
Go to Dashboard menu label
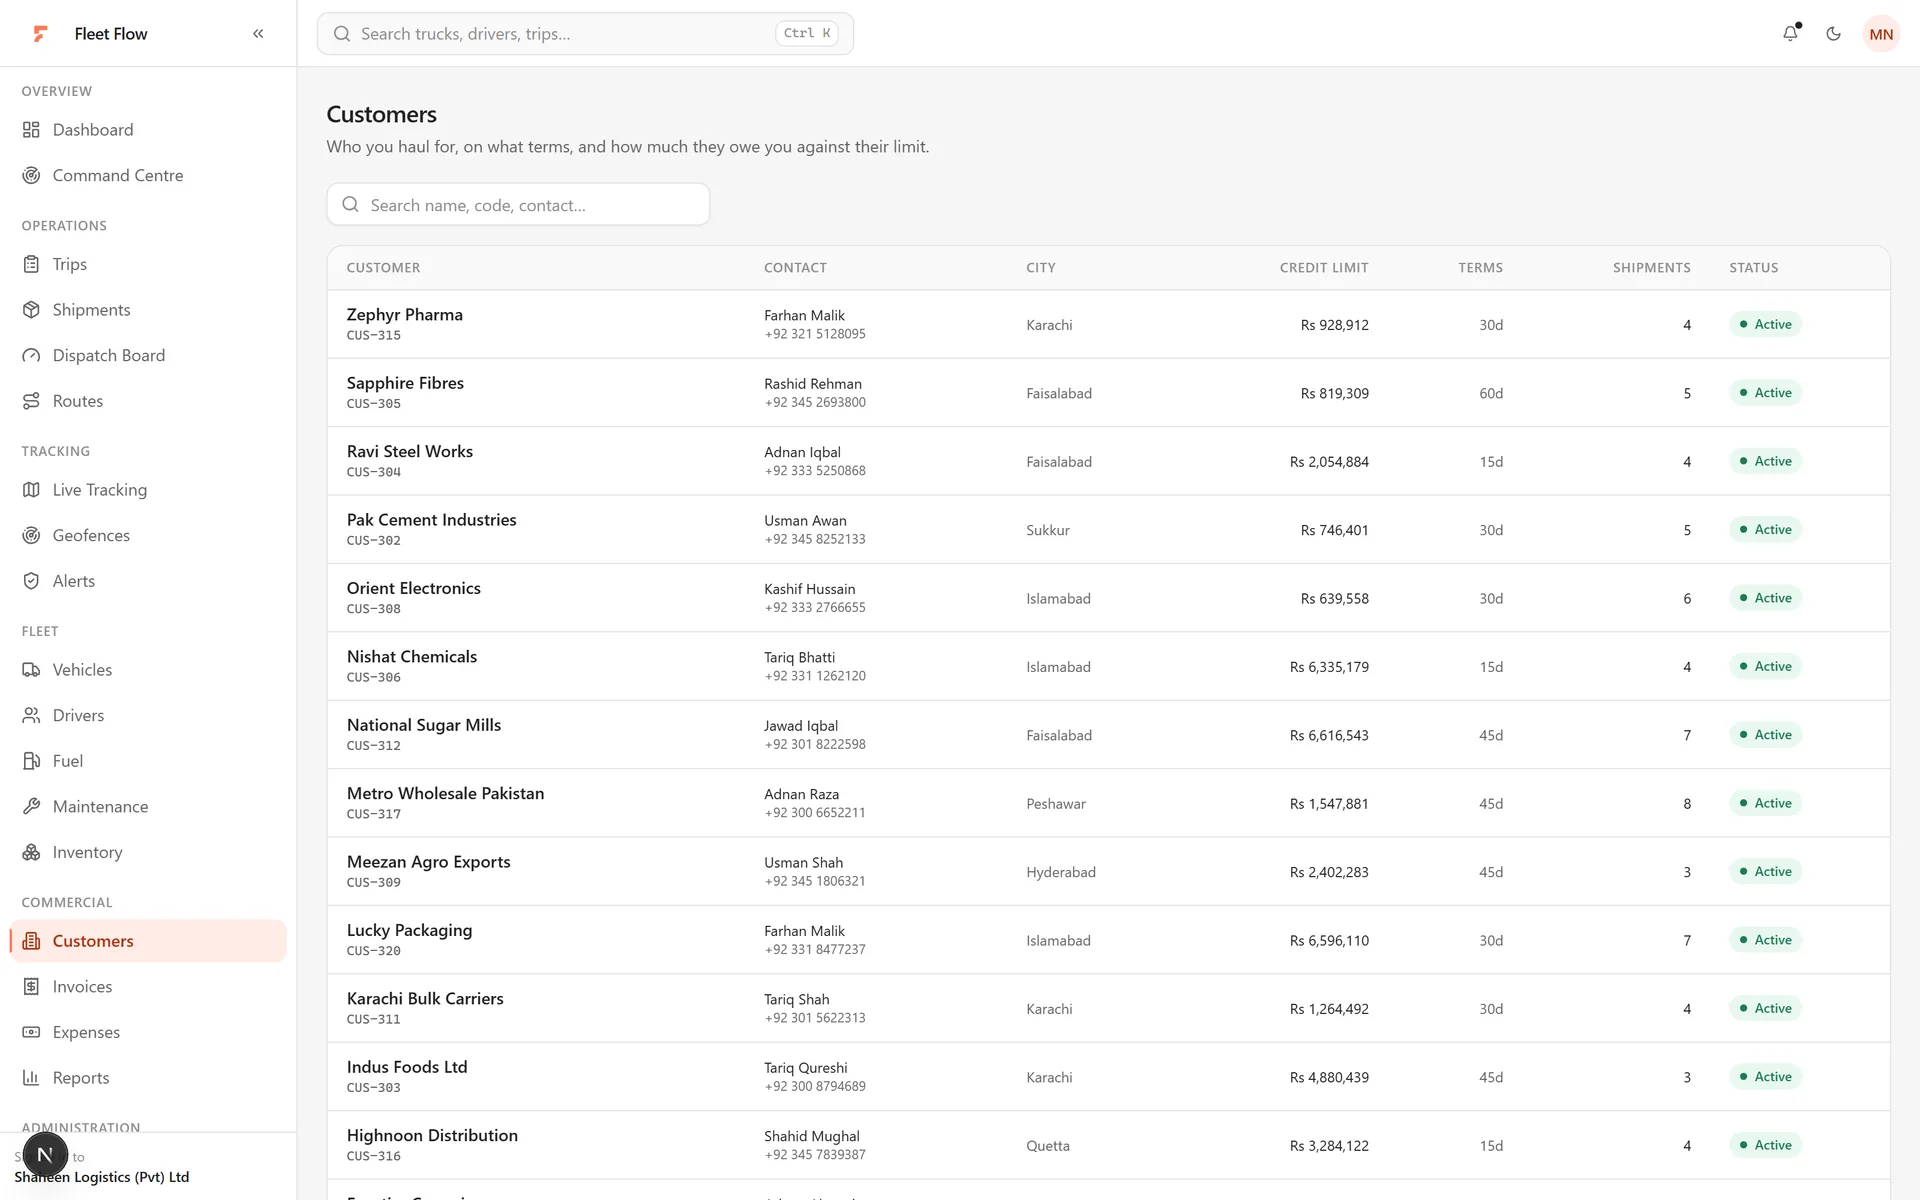point(93,130)
